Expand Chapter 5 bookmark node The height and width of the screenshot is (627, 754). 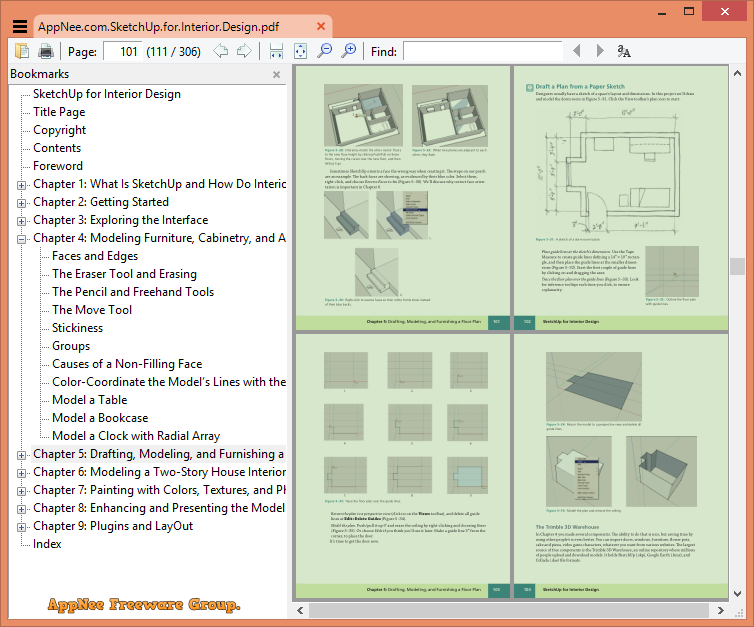[x=21, y=455]
